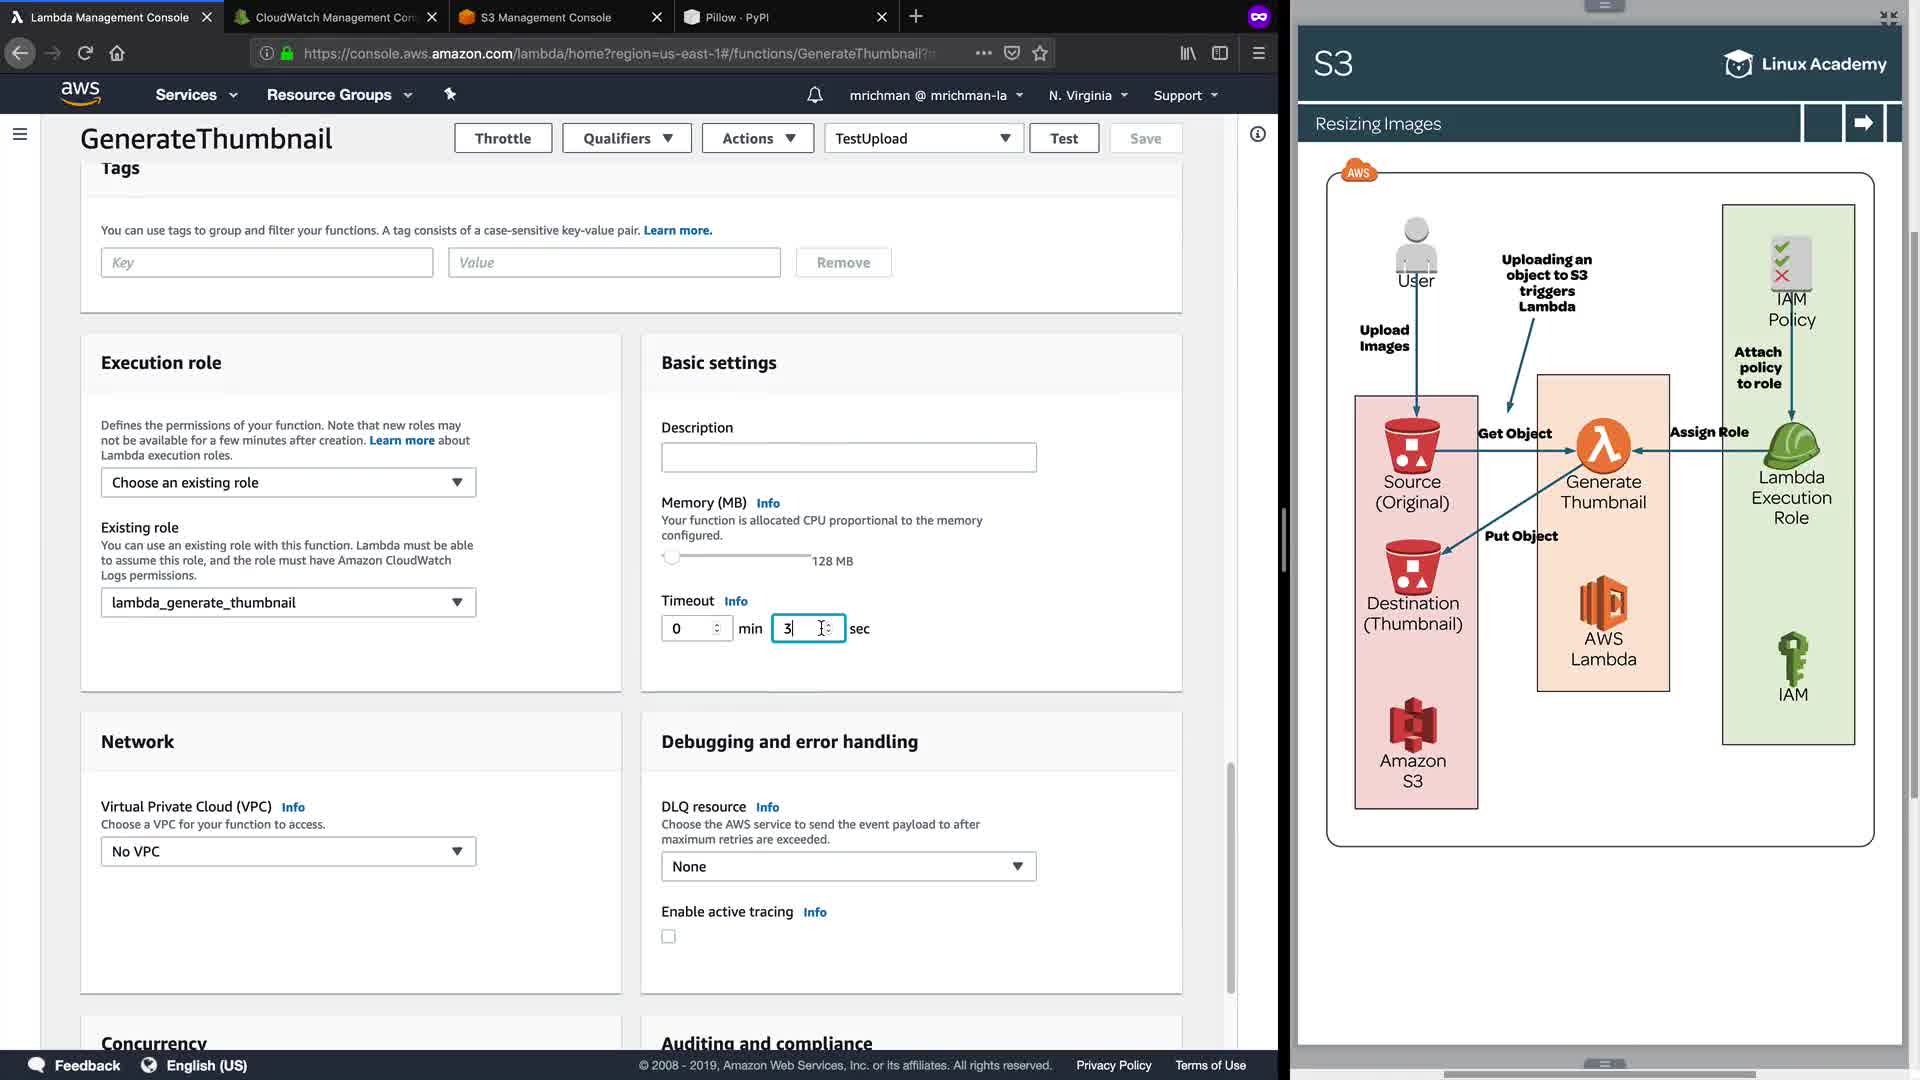Screen dimensions: 1920x1080
Task: Expand the Existing role dropdown
Action: click(288, 602)
